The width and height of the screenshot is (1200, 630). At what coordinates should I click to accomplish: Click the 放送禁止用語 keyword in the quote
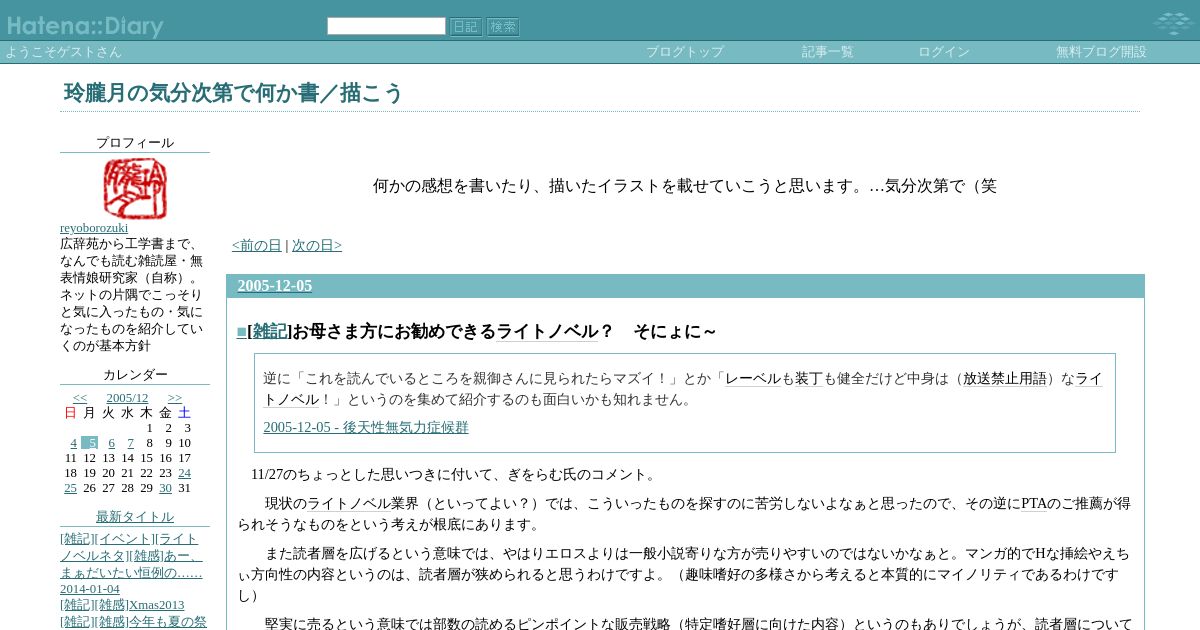[x=1005, y=379]
